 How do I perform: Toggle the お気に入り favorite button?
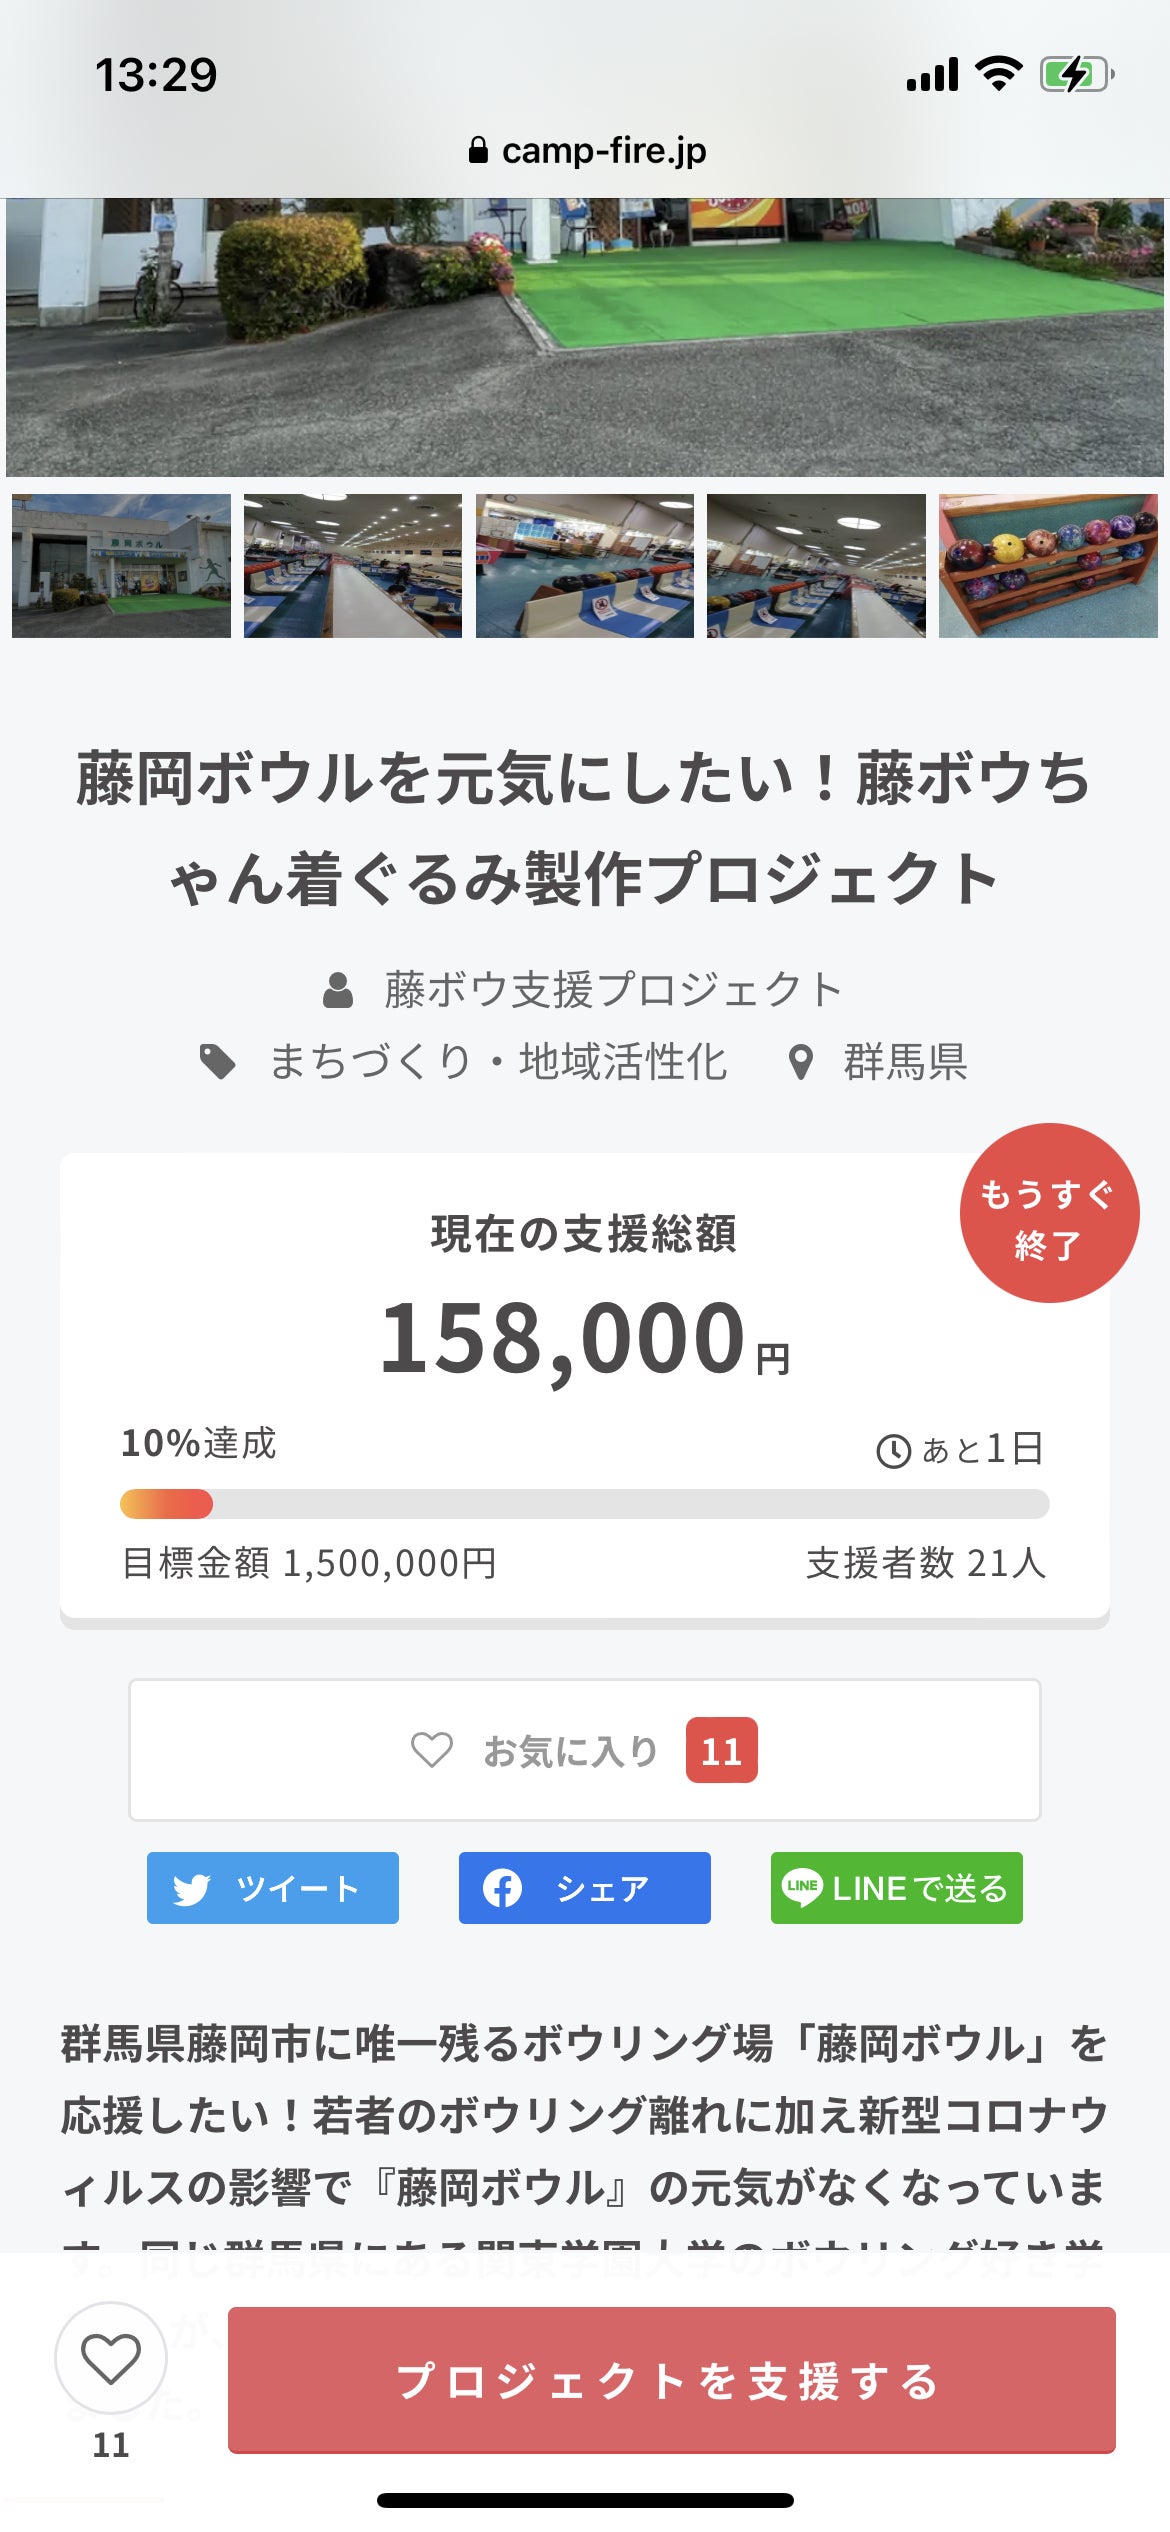[584, 1750]
